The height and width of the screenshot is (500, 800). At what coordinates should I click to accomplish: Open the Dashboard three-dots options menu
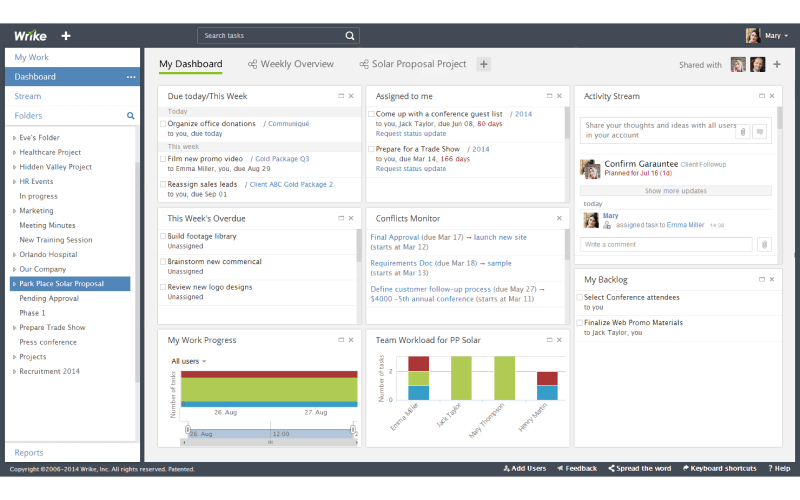pos(130,77)
